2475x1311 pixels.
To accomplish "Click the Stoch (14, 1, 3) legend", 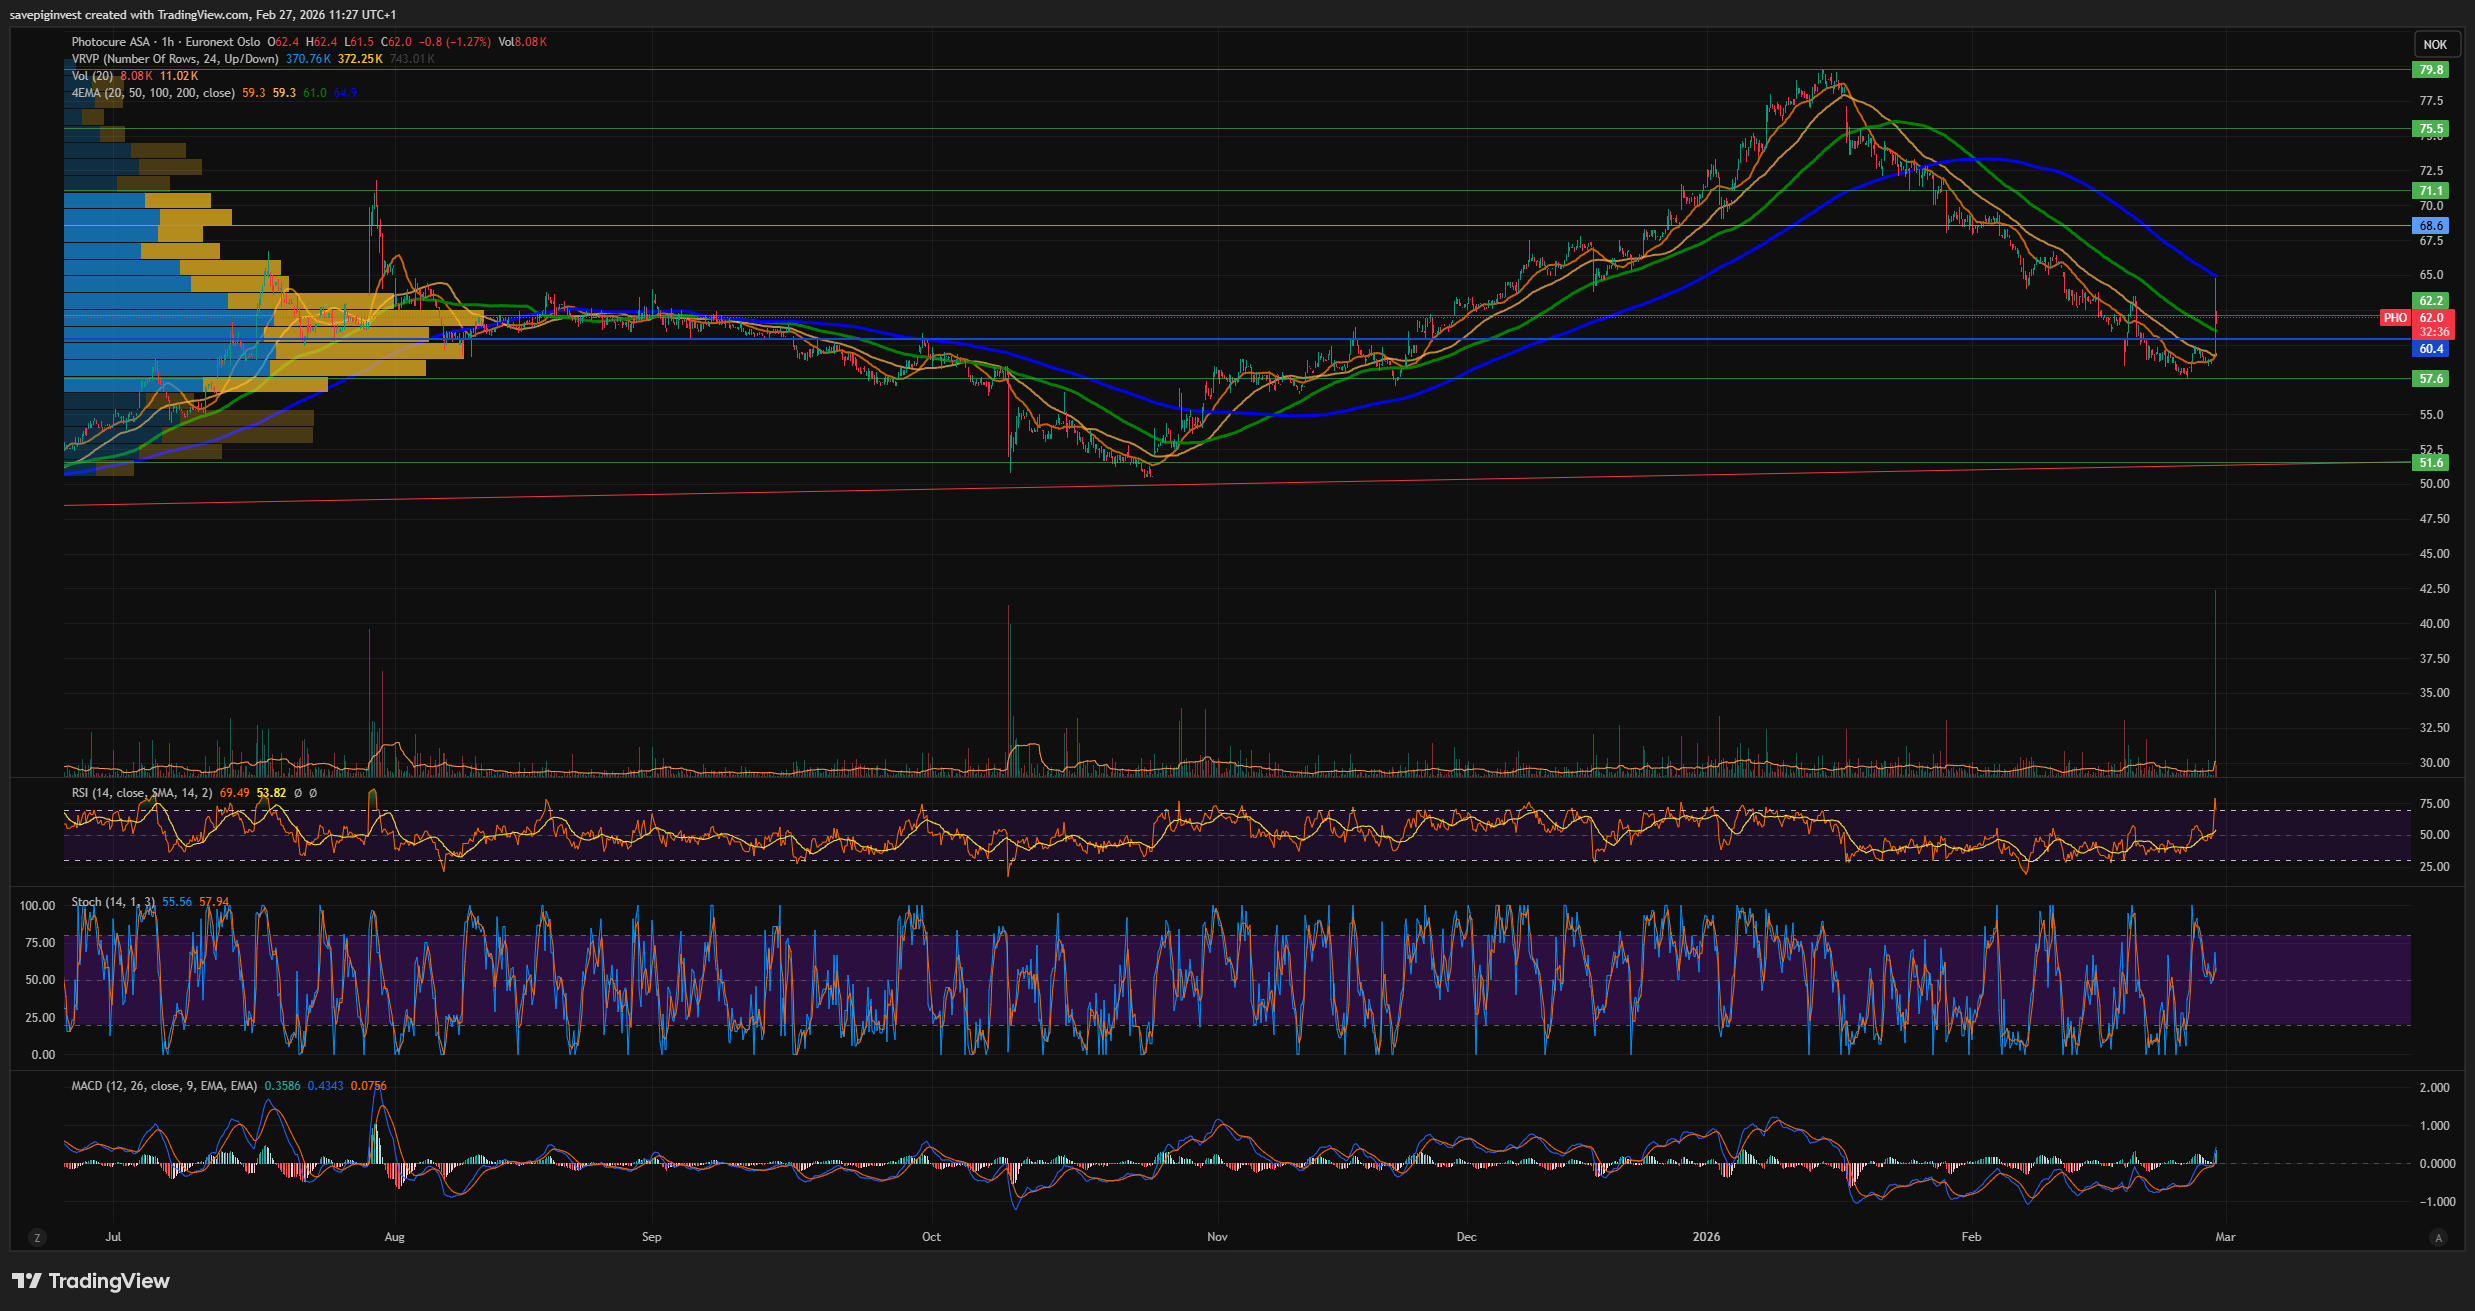I will click(112, 902).
